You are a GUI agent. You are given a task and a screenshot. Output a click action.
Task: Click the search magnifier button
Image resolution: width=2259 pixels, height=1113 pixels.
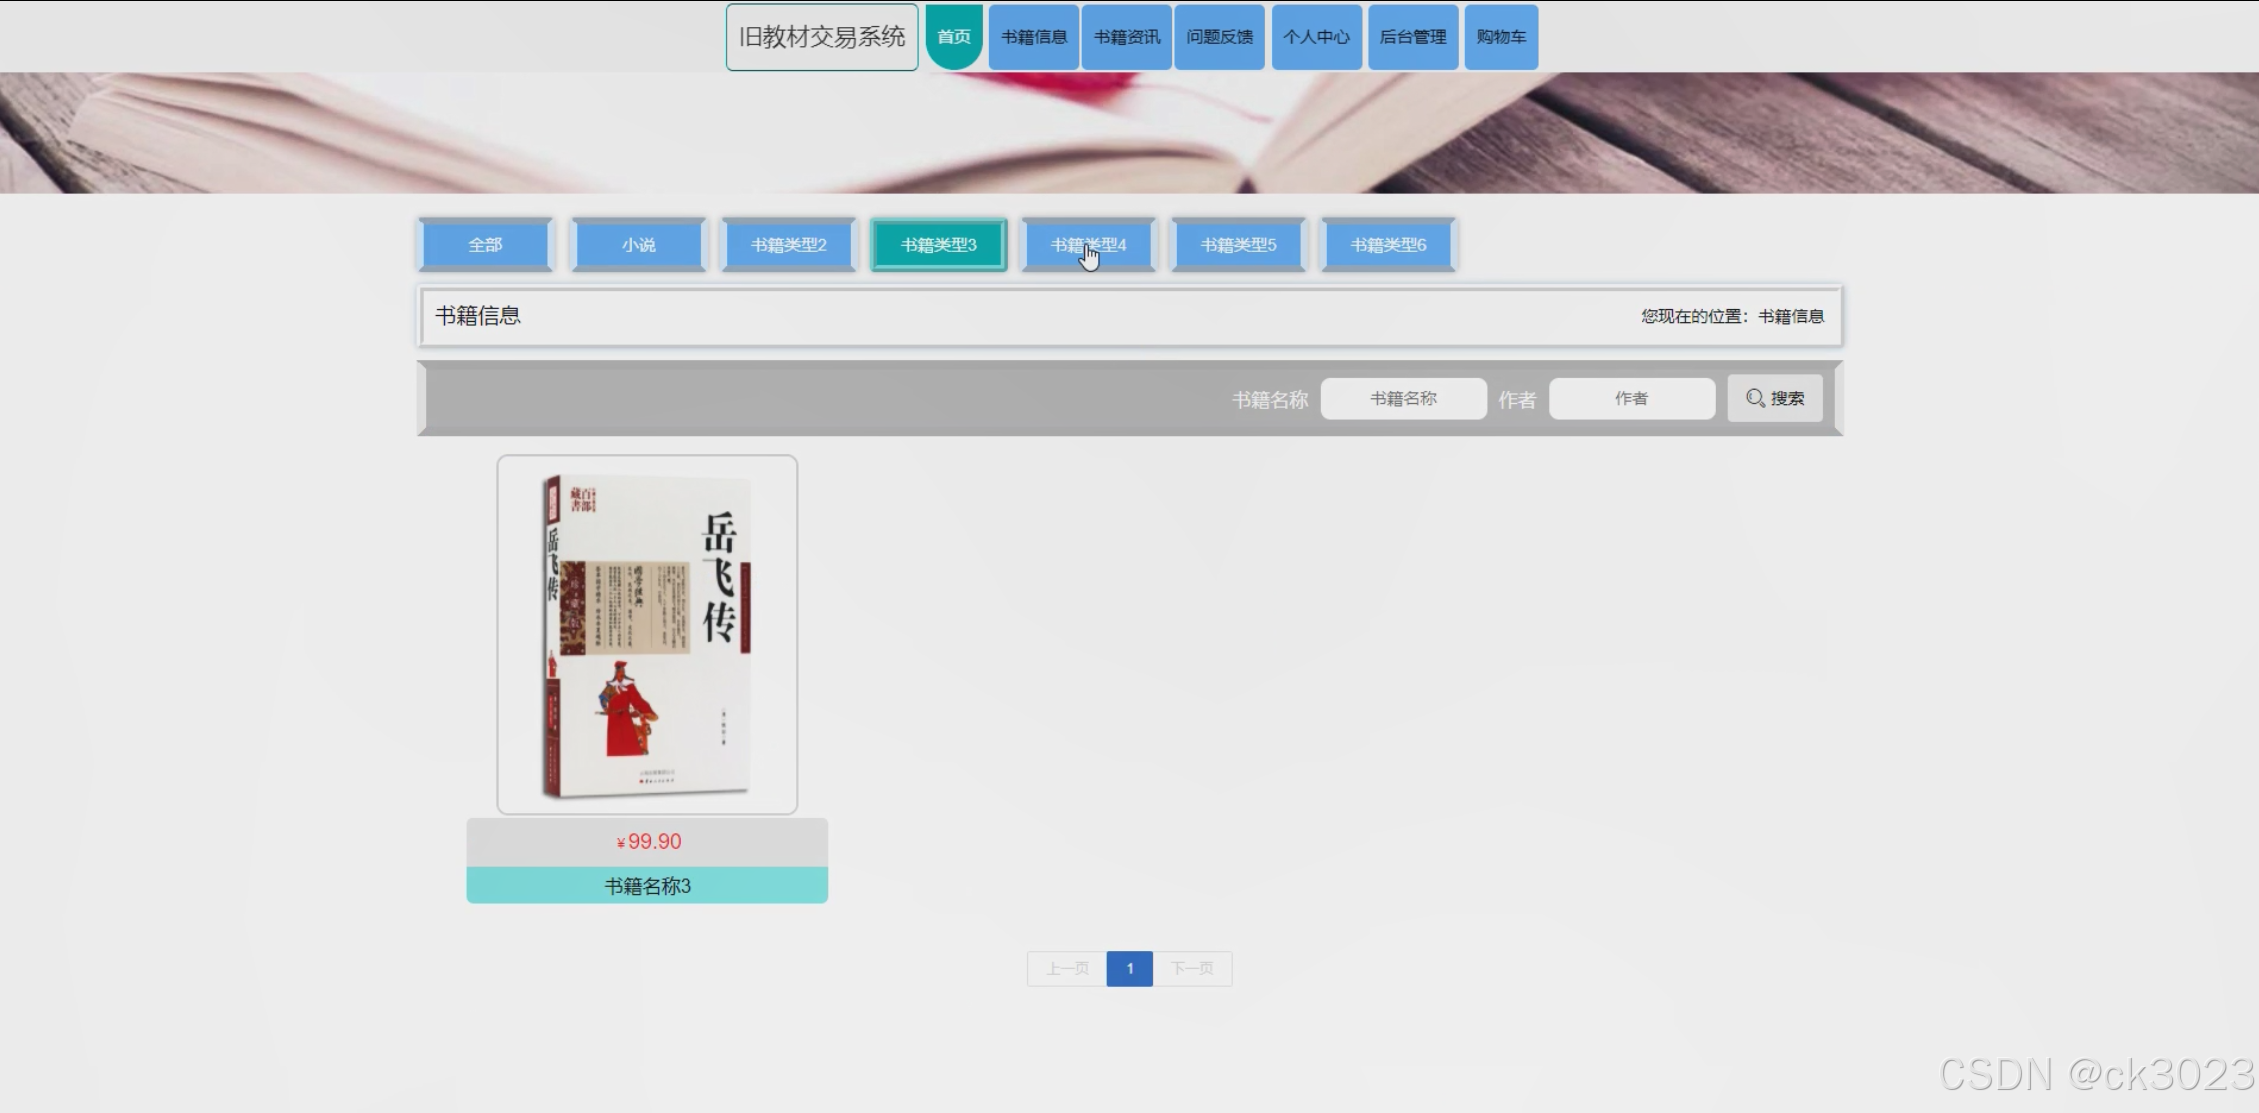[1775, 398]
